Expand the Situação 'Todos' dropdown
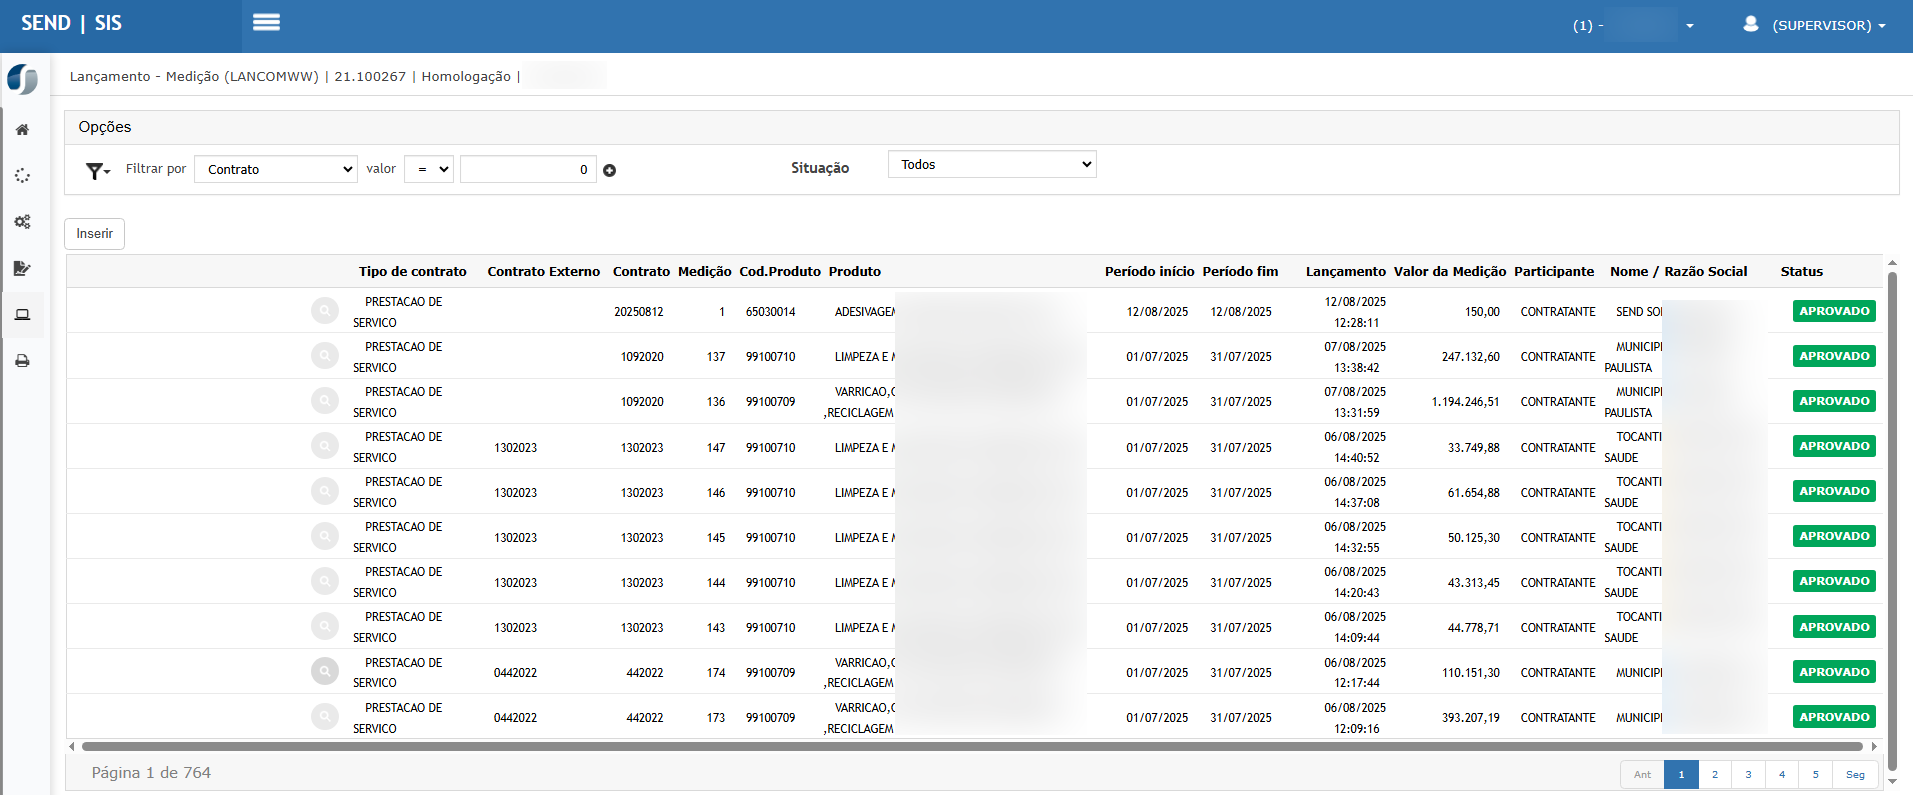 point(992,165)
